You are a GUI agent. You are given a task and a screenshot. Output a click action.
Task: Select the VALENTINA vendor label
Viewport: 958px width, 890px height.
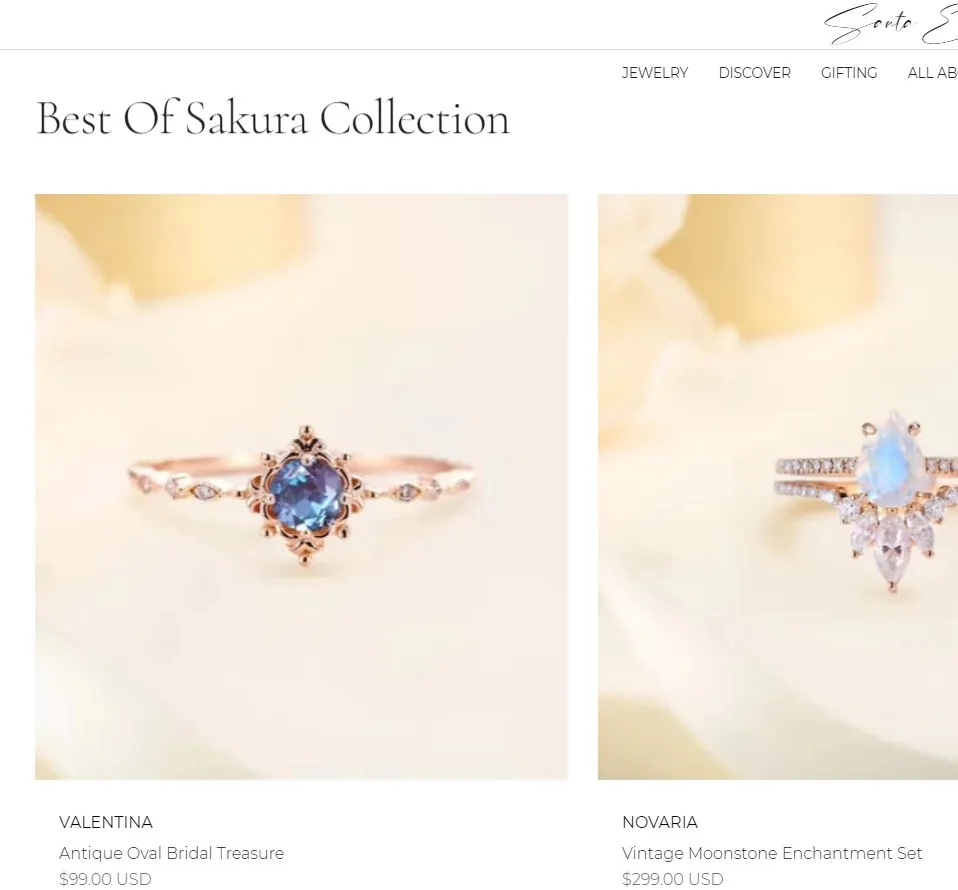point(106,822)
